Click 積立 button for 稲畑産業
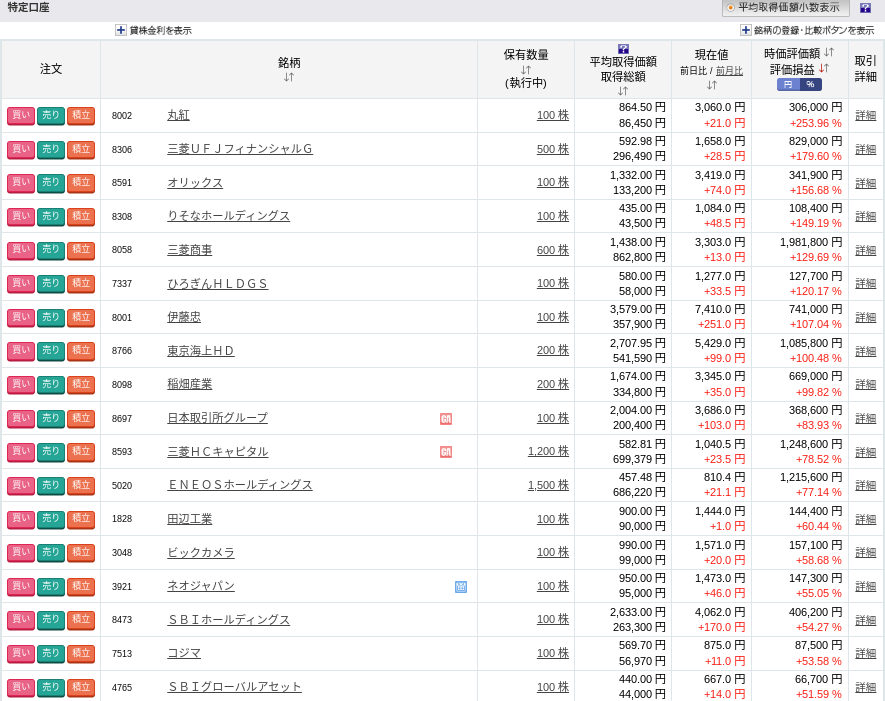This screenshot has width=885, height=701. point(81,385)
